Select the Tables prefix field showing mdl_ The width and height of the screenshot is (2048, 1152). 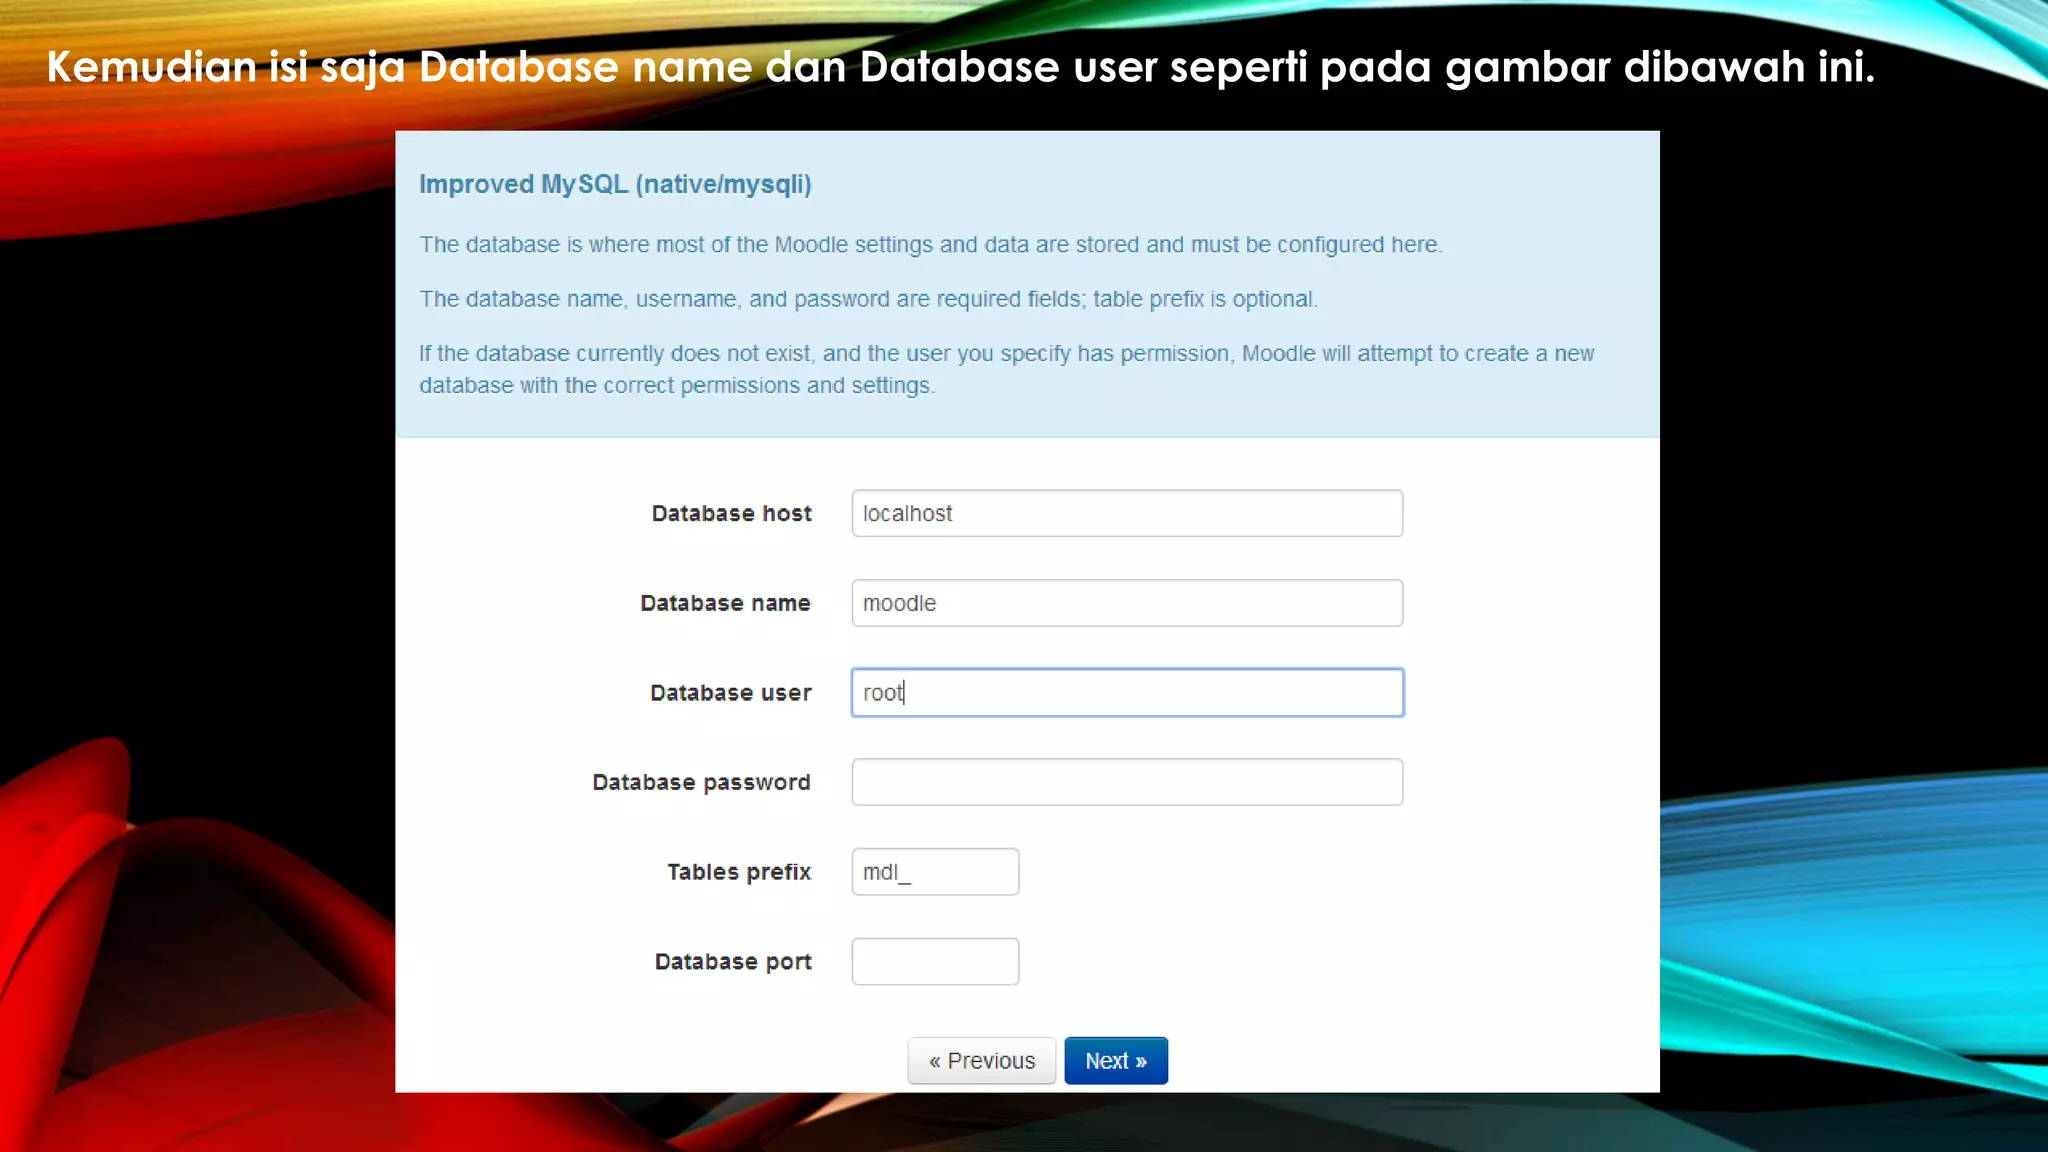click(935, 872)
